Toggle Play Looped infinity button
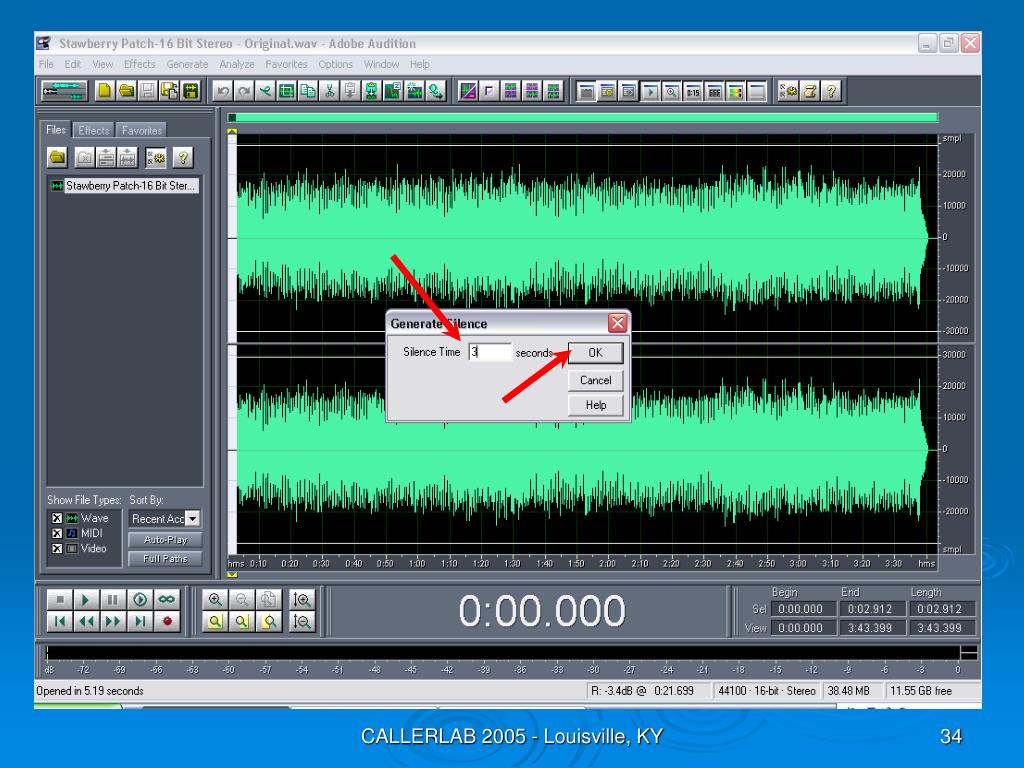 [x=167, y=600]
